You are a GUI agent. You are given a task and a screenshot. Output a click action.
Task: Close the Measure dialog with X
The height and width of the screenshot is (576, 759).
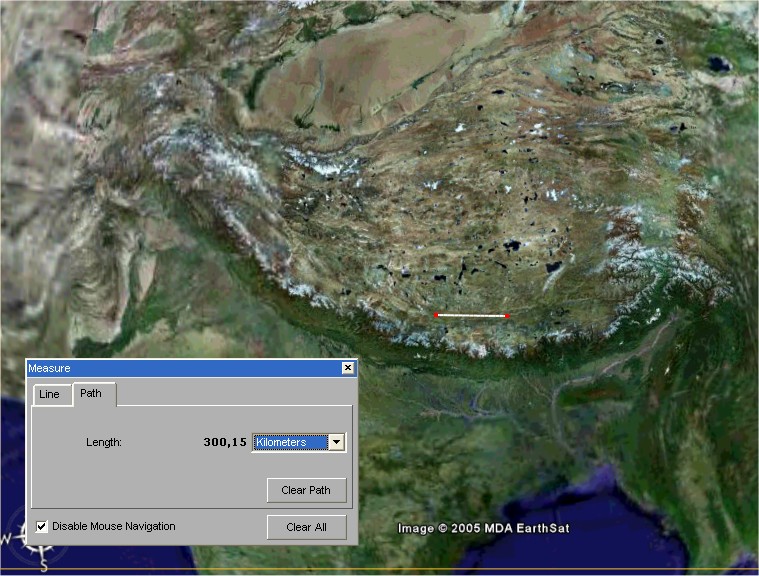348,368
